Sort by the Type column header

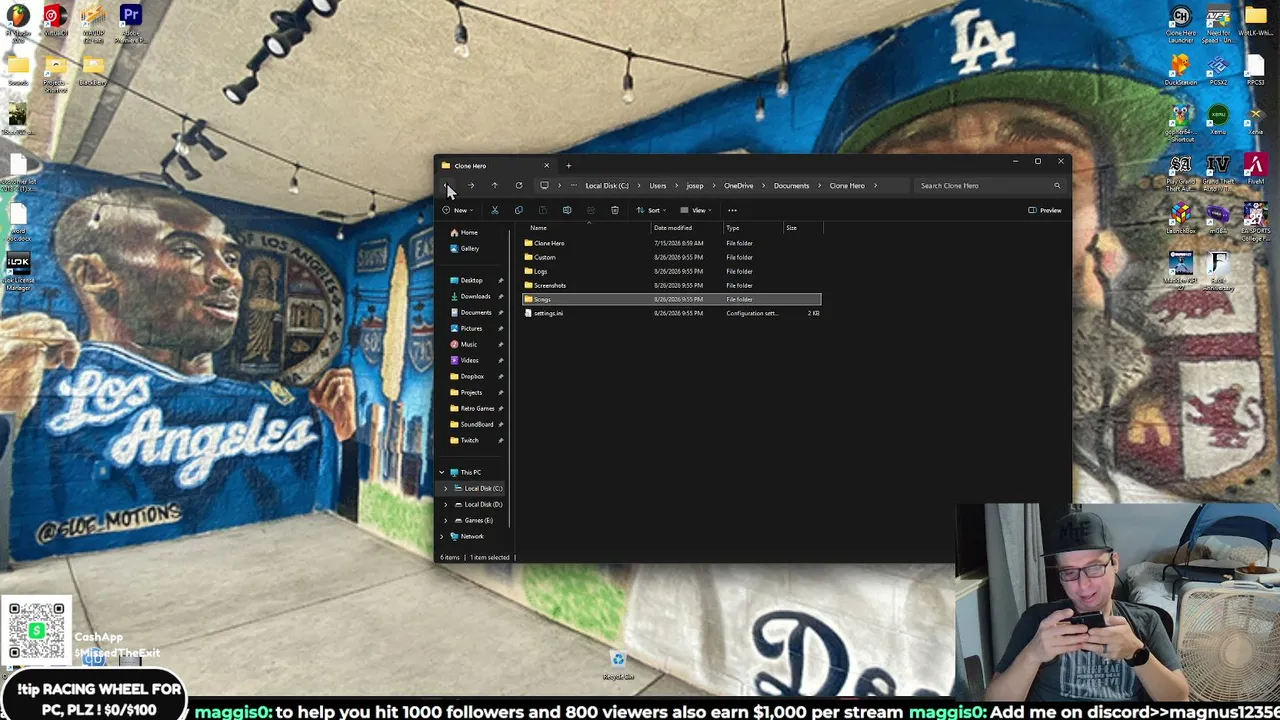[732, 228]
